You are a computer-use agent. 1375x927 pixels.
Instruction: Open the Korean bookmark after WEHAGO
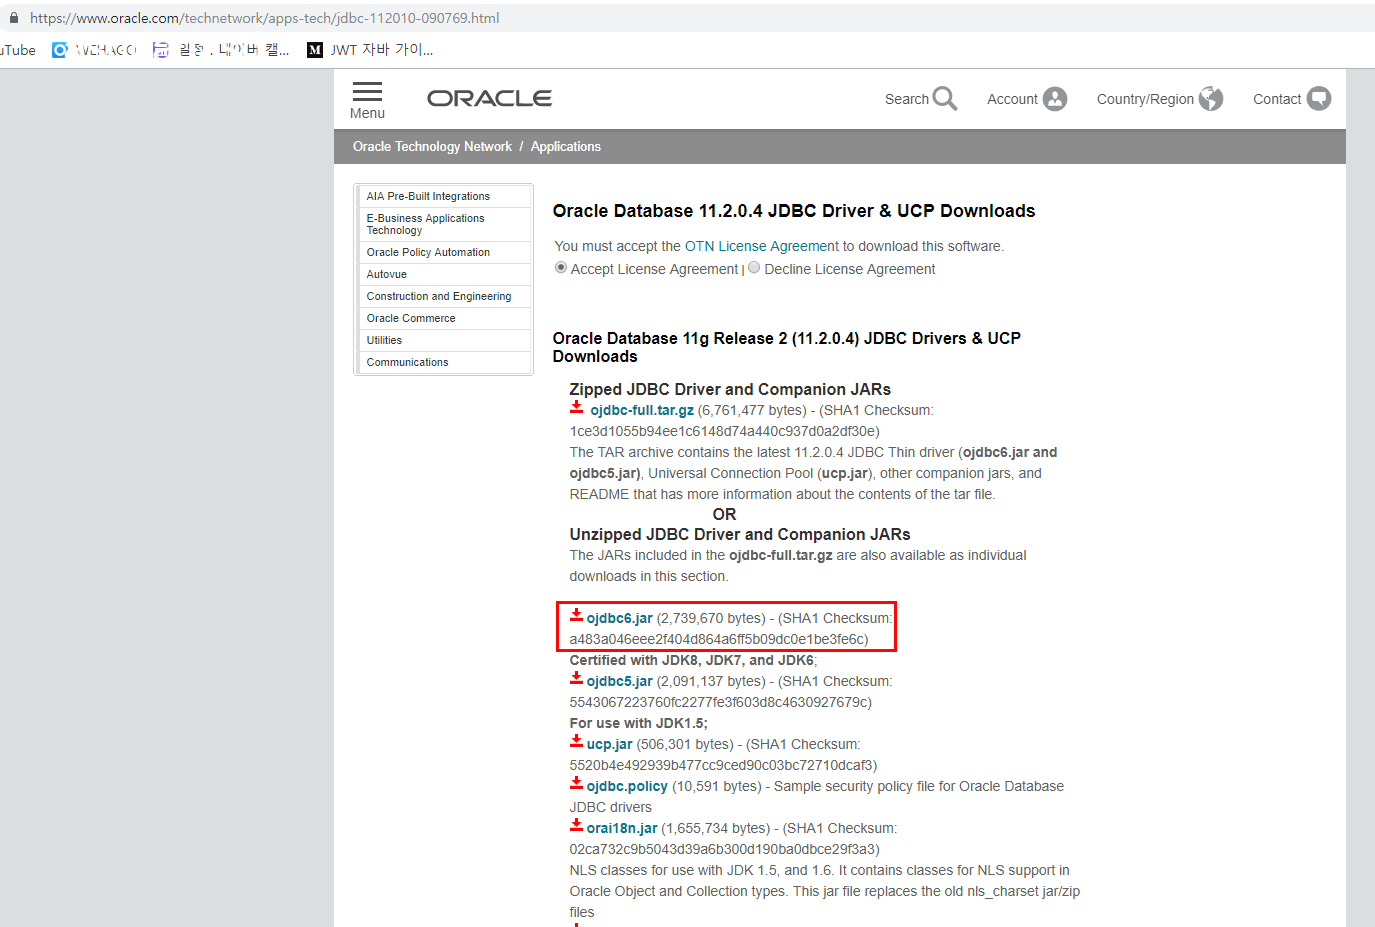pos(221,50)
